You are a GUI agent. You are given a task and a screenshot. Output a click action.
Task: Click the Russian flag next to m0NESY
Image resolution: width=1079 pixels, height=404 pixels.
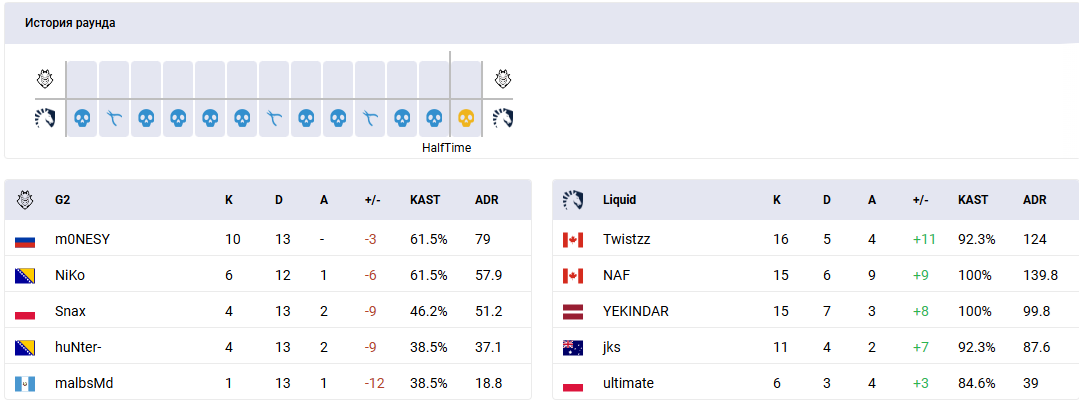[x=25, y=240]
